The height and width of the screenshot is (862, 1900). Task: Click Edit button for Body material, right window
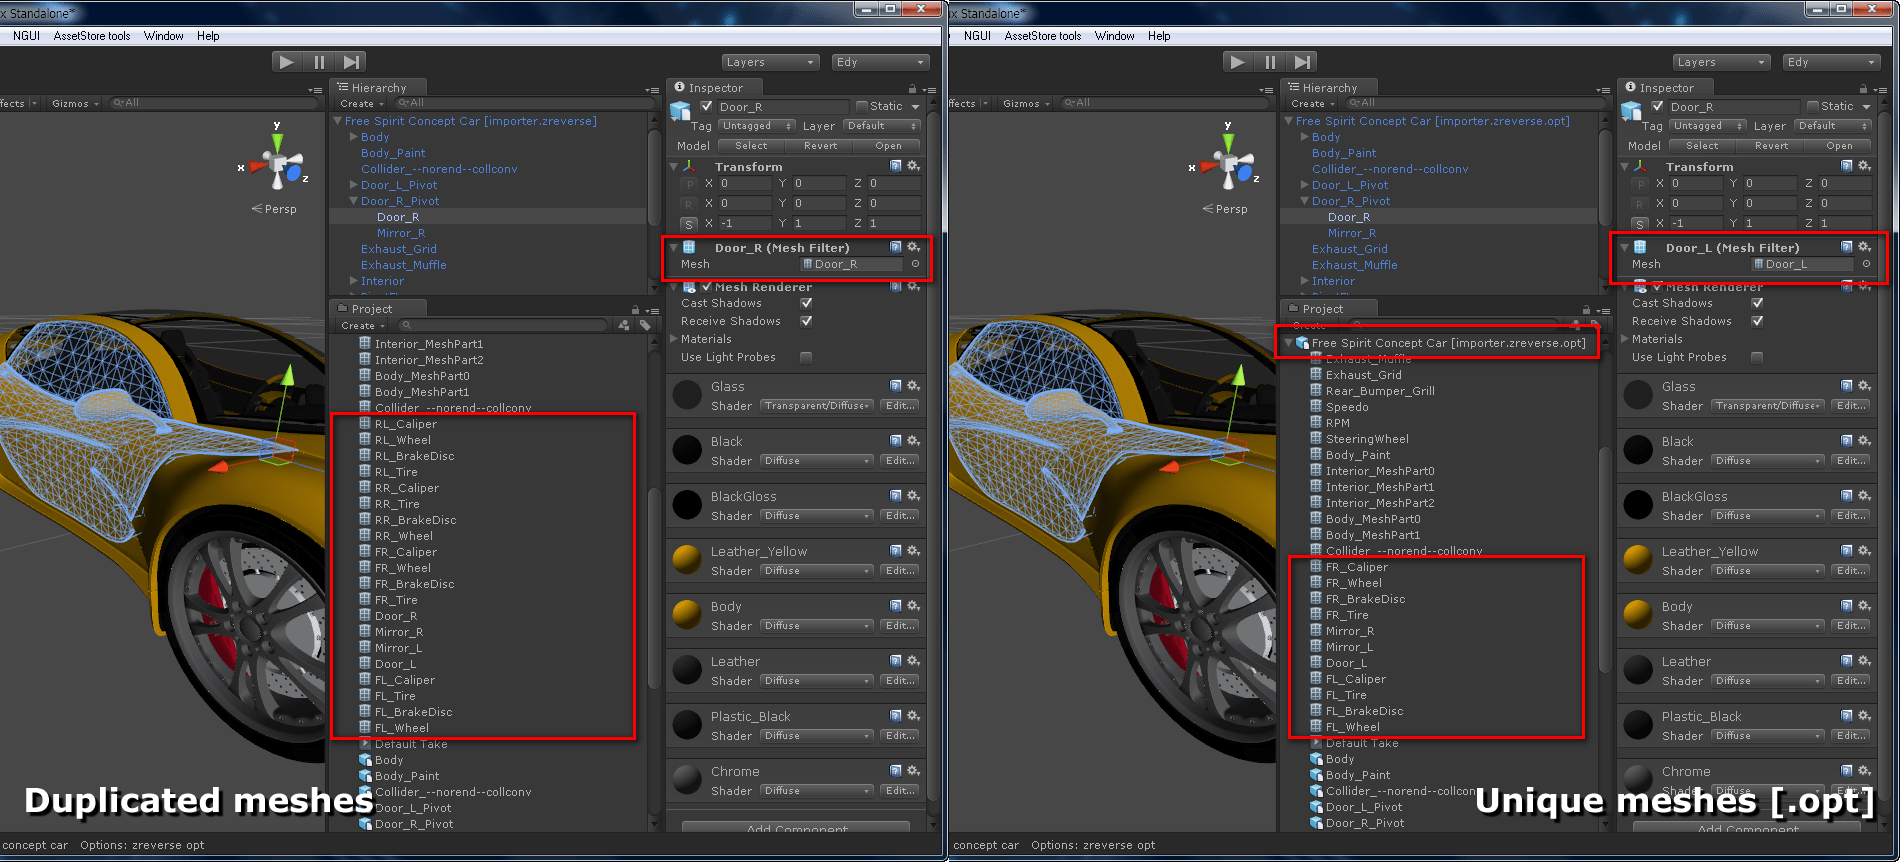pos(1851,626)
